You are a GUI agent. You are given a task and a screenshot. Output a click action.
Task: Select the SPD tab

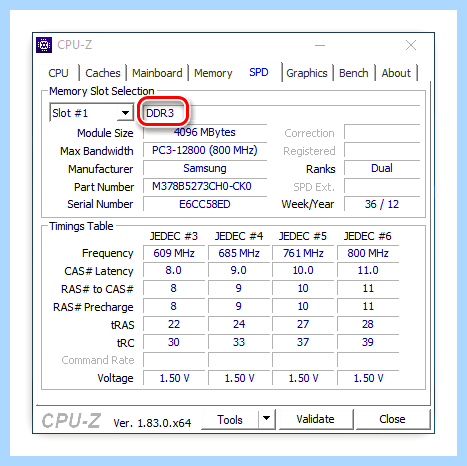[x=259, y=72]
